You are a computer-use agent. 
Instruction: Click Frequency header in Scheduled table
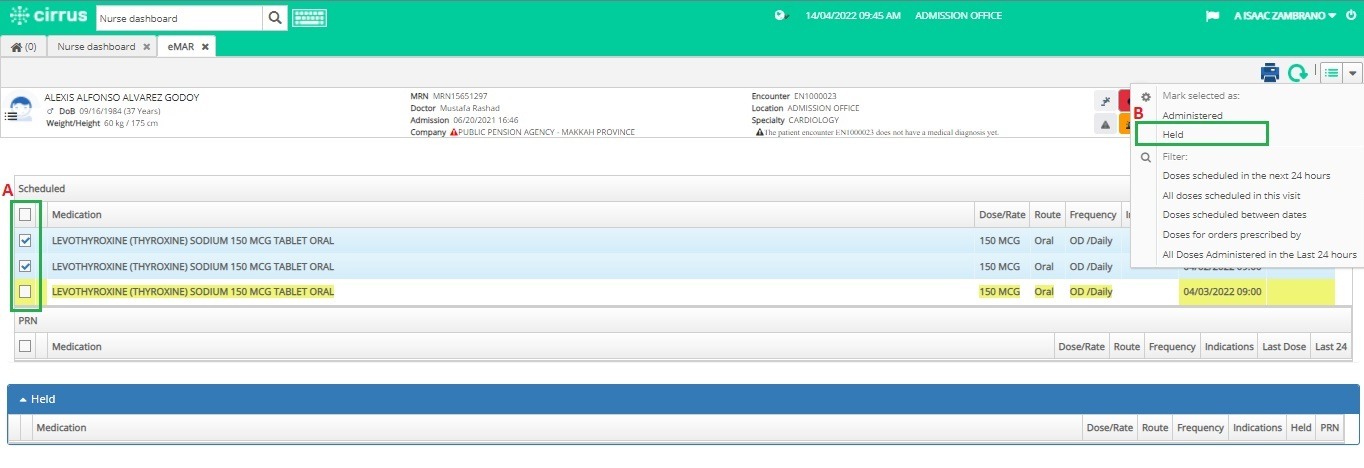[1092, 214]
